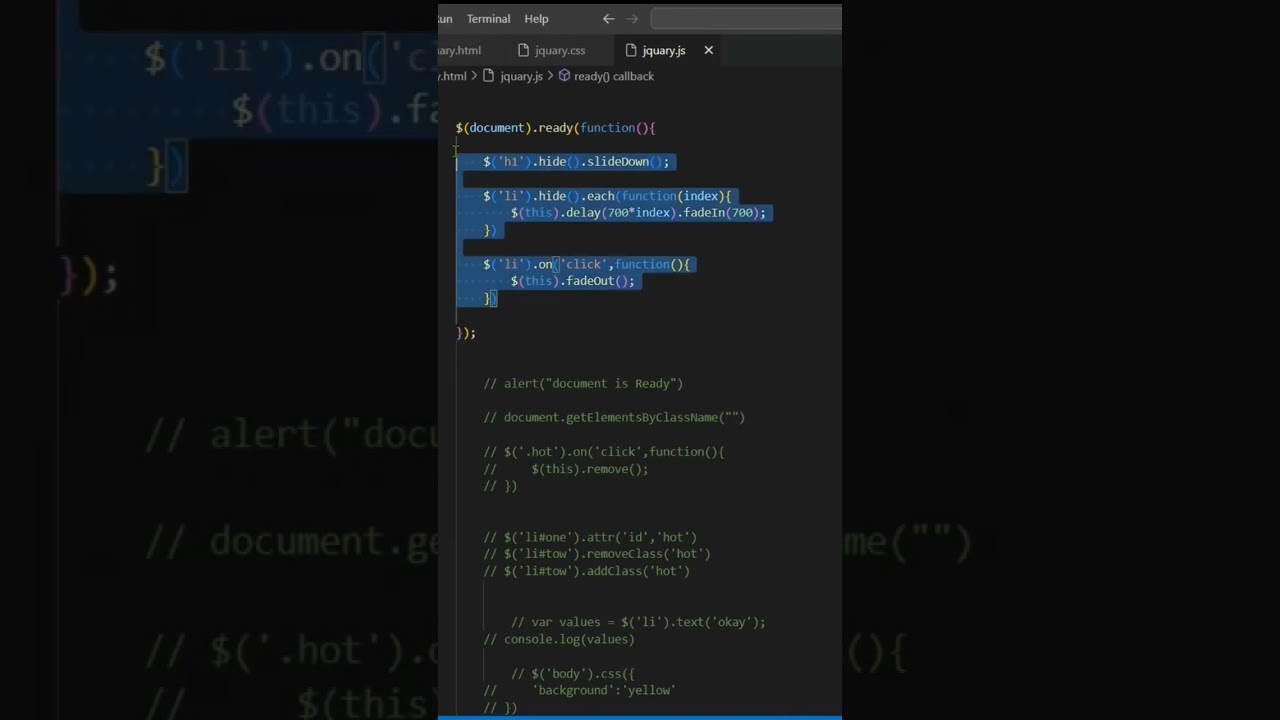Screen dimensions: 1280x720
Task: Click the $('h1').hide().slideDown(); line
Action: pos(576,162)
